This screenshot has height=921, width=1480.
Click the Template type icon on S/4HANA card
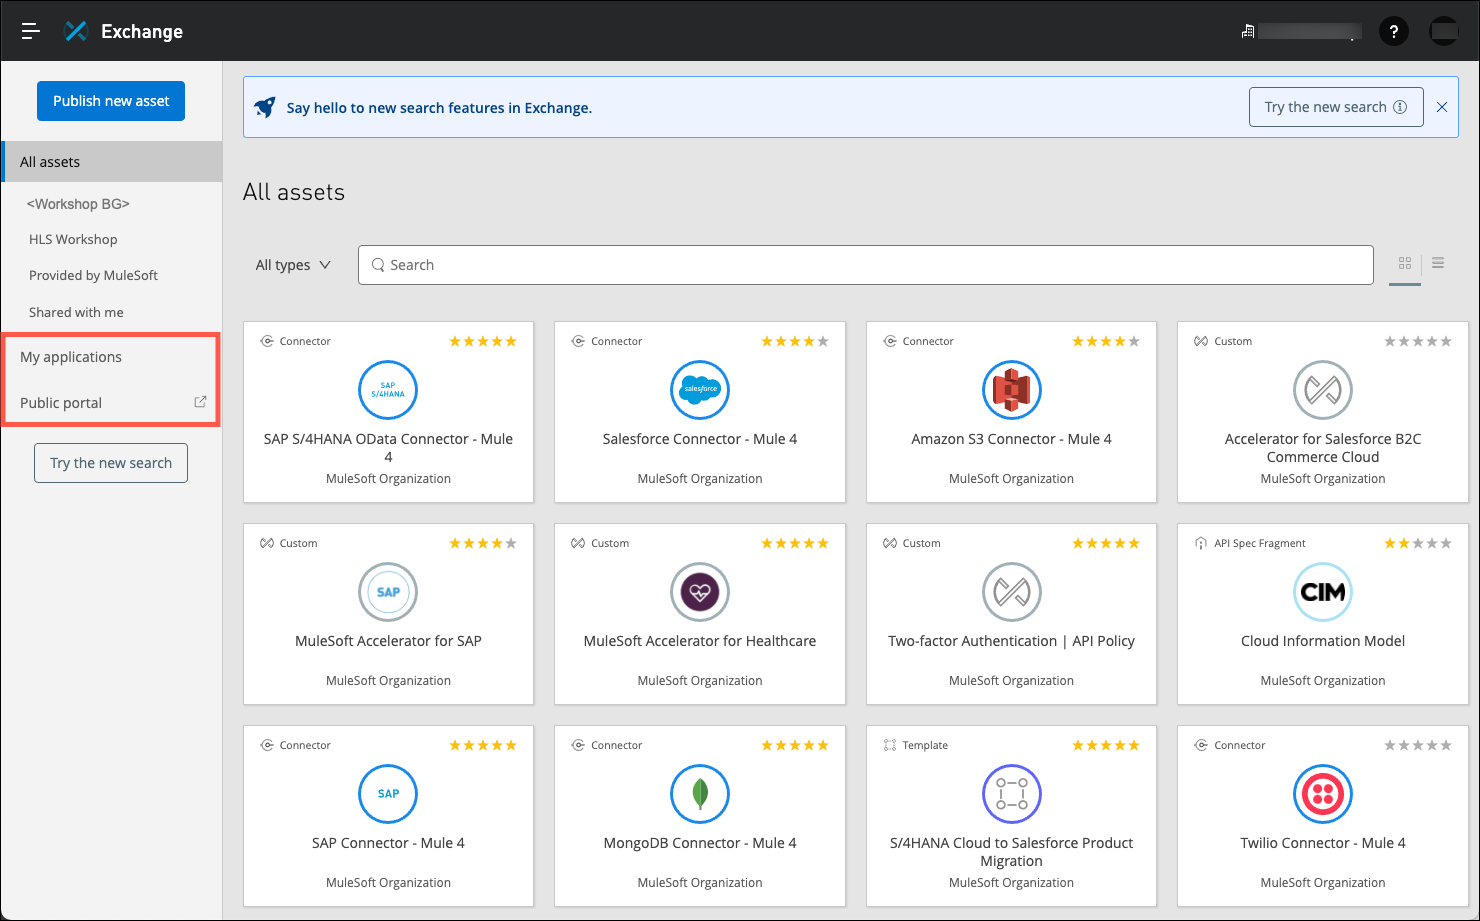click(x=890, y=745)
